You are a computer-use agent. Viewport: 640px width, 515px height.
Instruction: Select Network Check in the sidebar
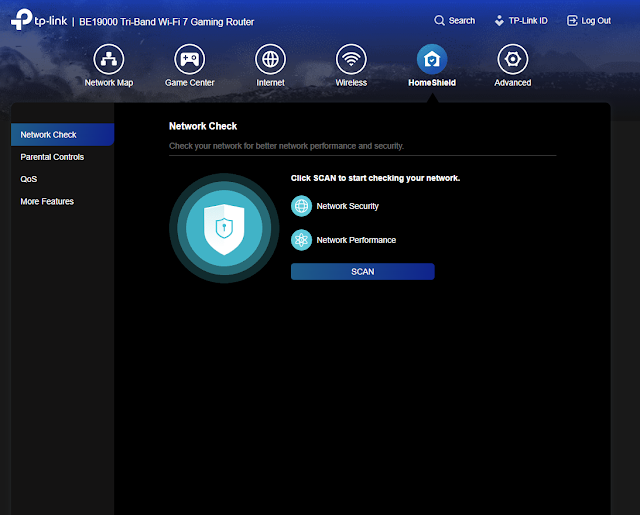click(49, 135)
